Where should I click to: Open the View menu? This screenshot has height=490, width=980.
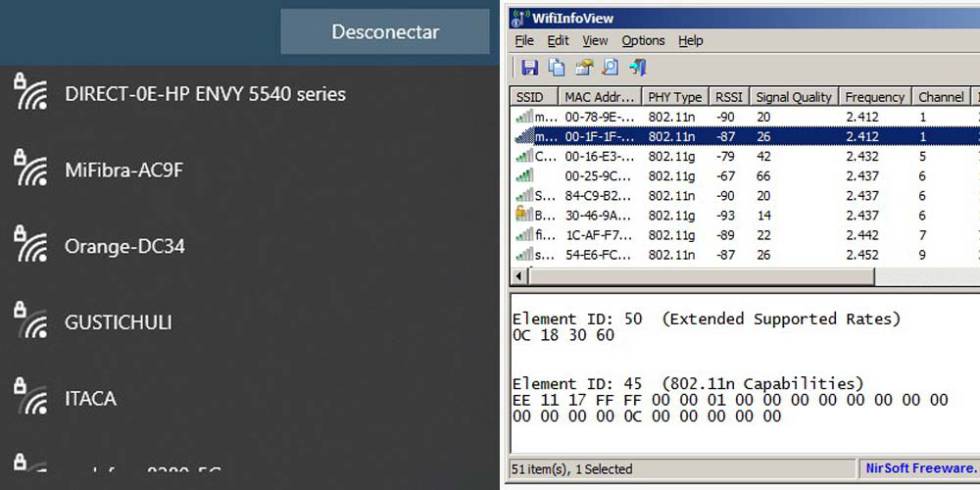click(x=595, y=41)
